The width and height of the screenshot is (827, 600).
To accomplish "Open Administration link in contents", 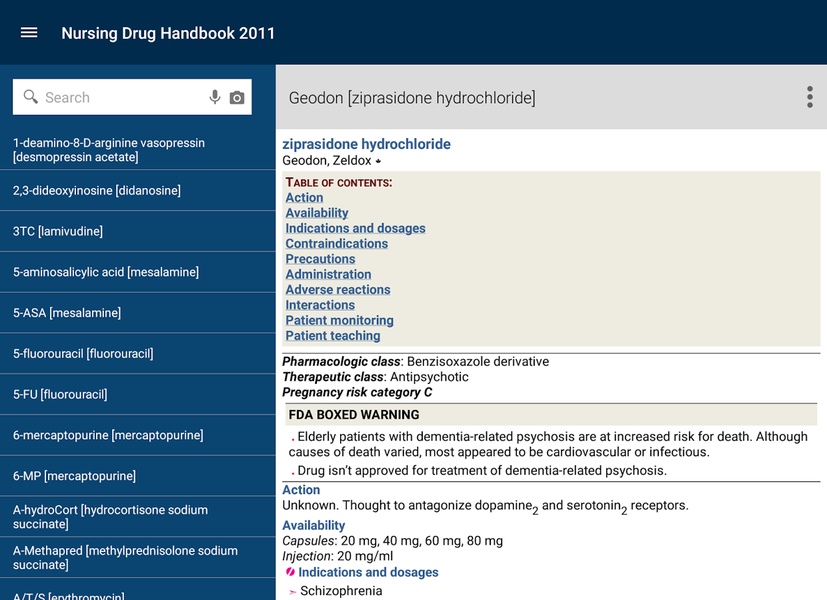I will tap(328, 274).
